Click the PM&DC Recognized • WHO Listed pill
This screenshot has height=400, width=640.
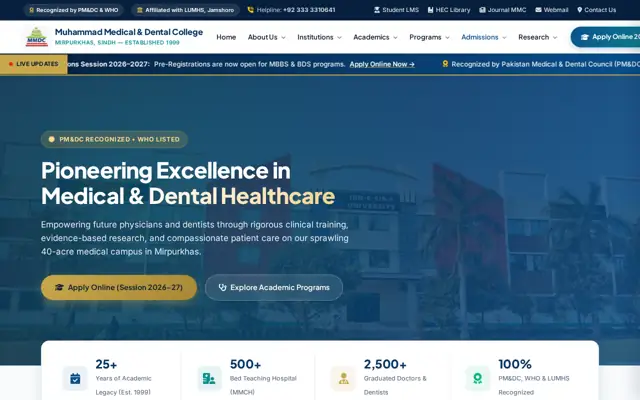click(x=114, y=139)
